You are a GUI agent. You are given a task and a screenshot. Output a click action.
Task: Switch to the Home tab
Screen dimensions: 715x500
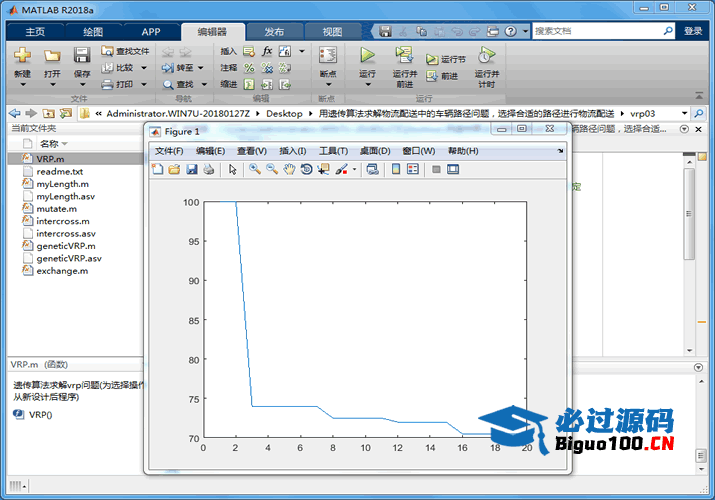point(35,32)
